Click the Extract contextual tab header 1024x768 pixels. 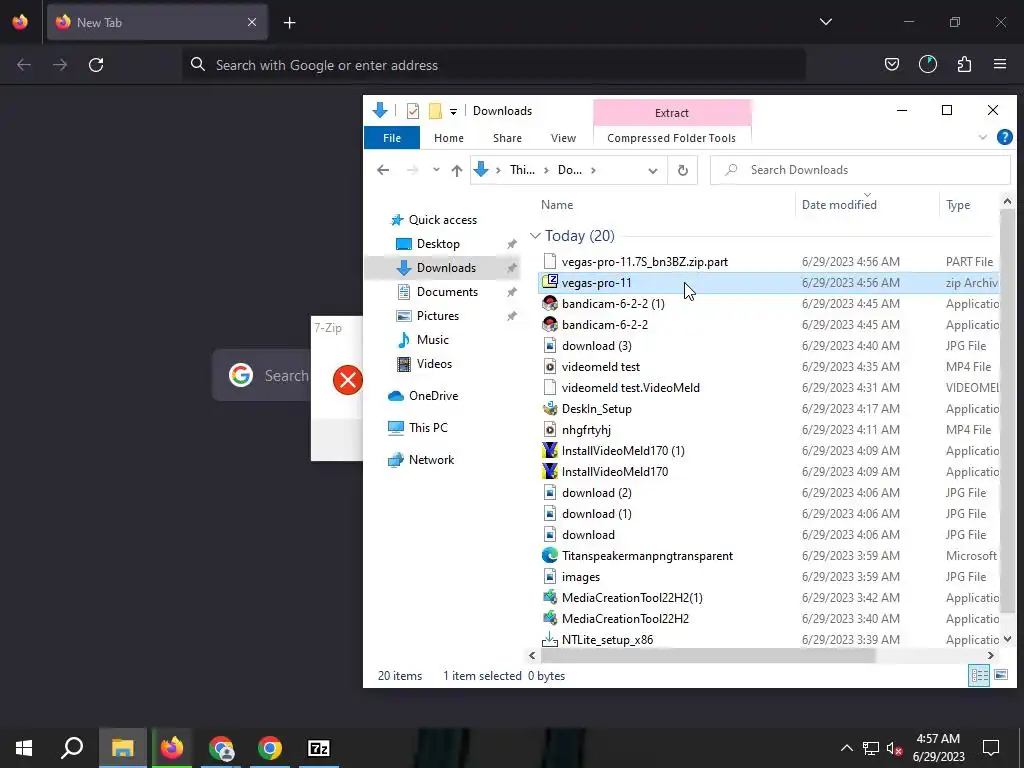[672, 112]
